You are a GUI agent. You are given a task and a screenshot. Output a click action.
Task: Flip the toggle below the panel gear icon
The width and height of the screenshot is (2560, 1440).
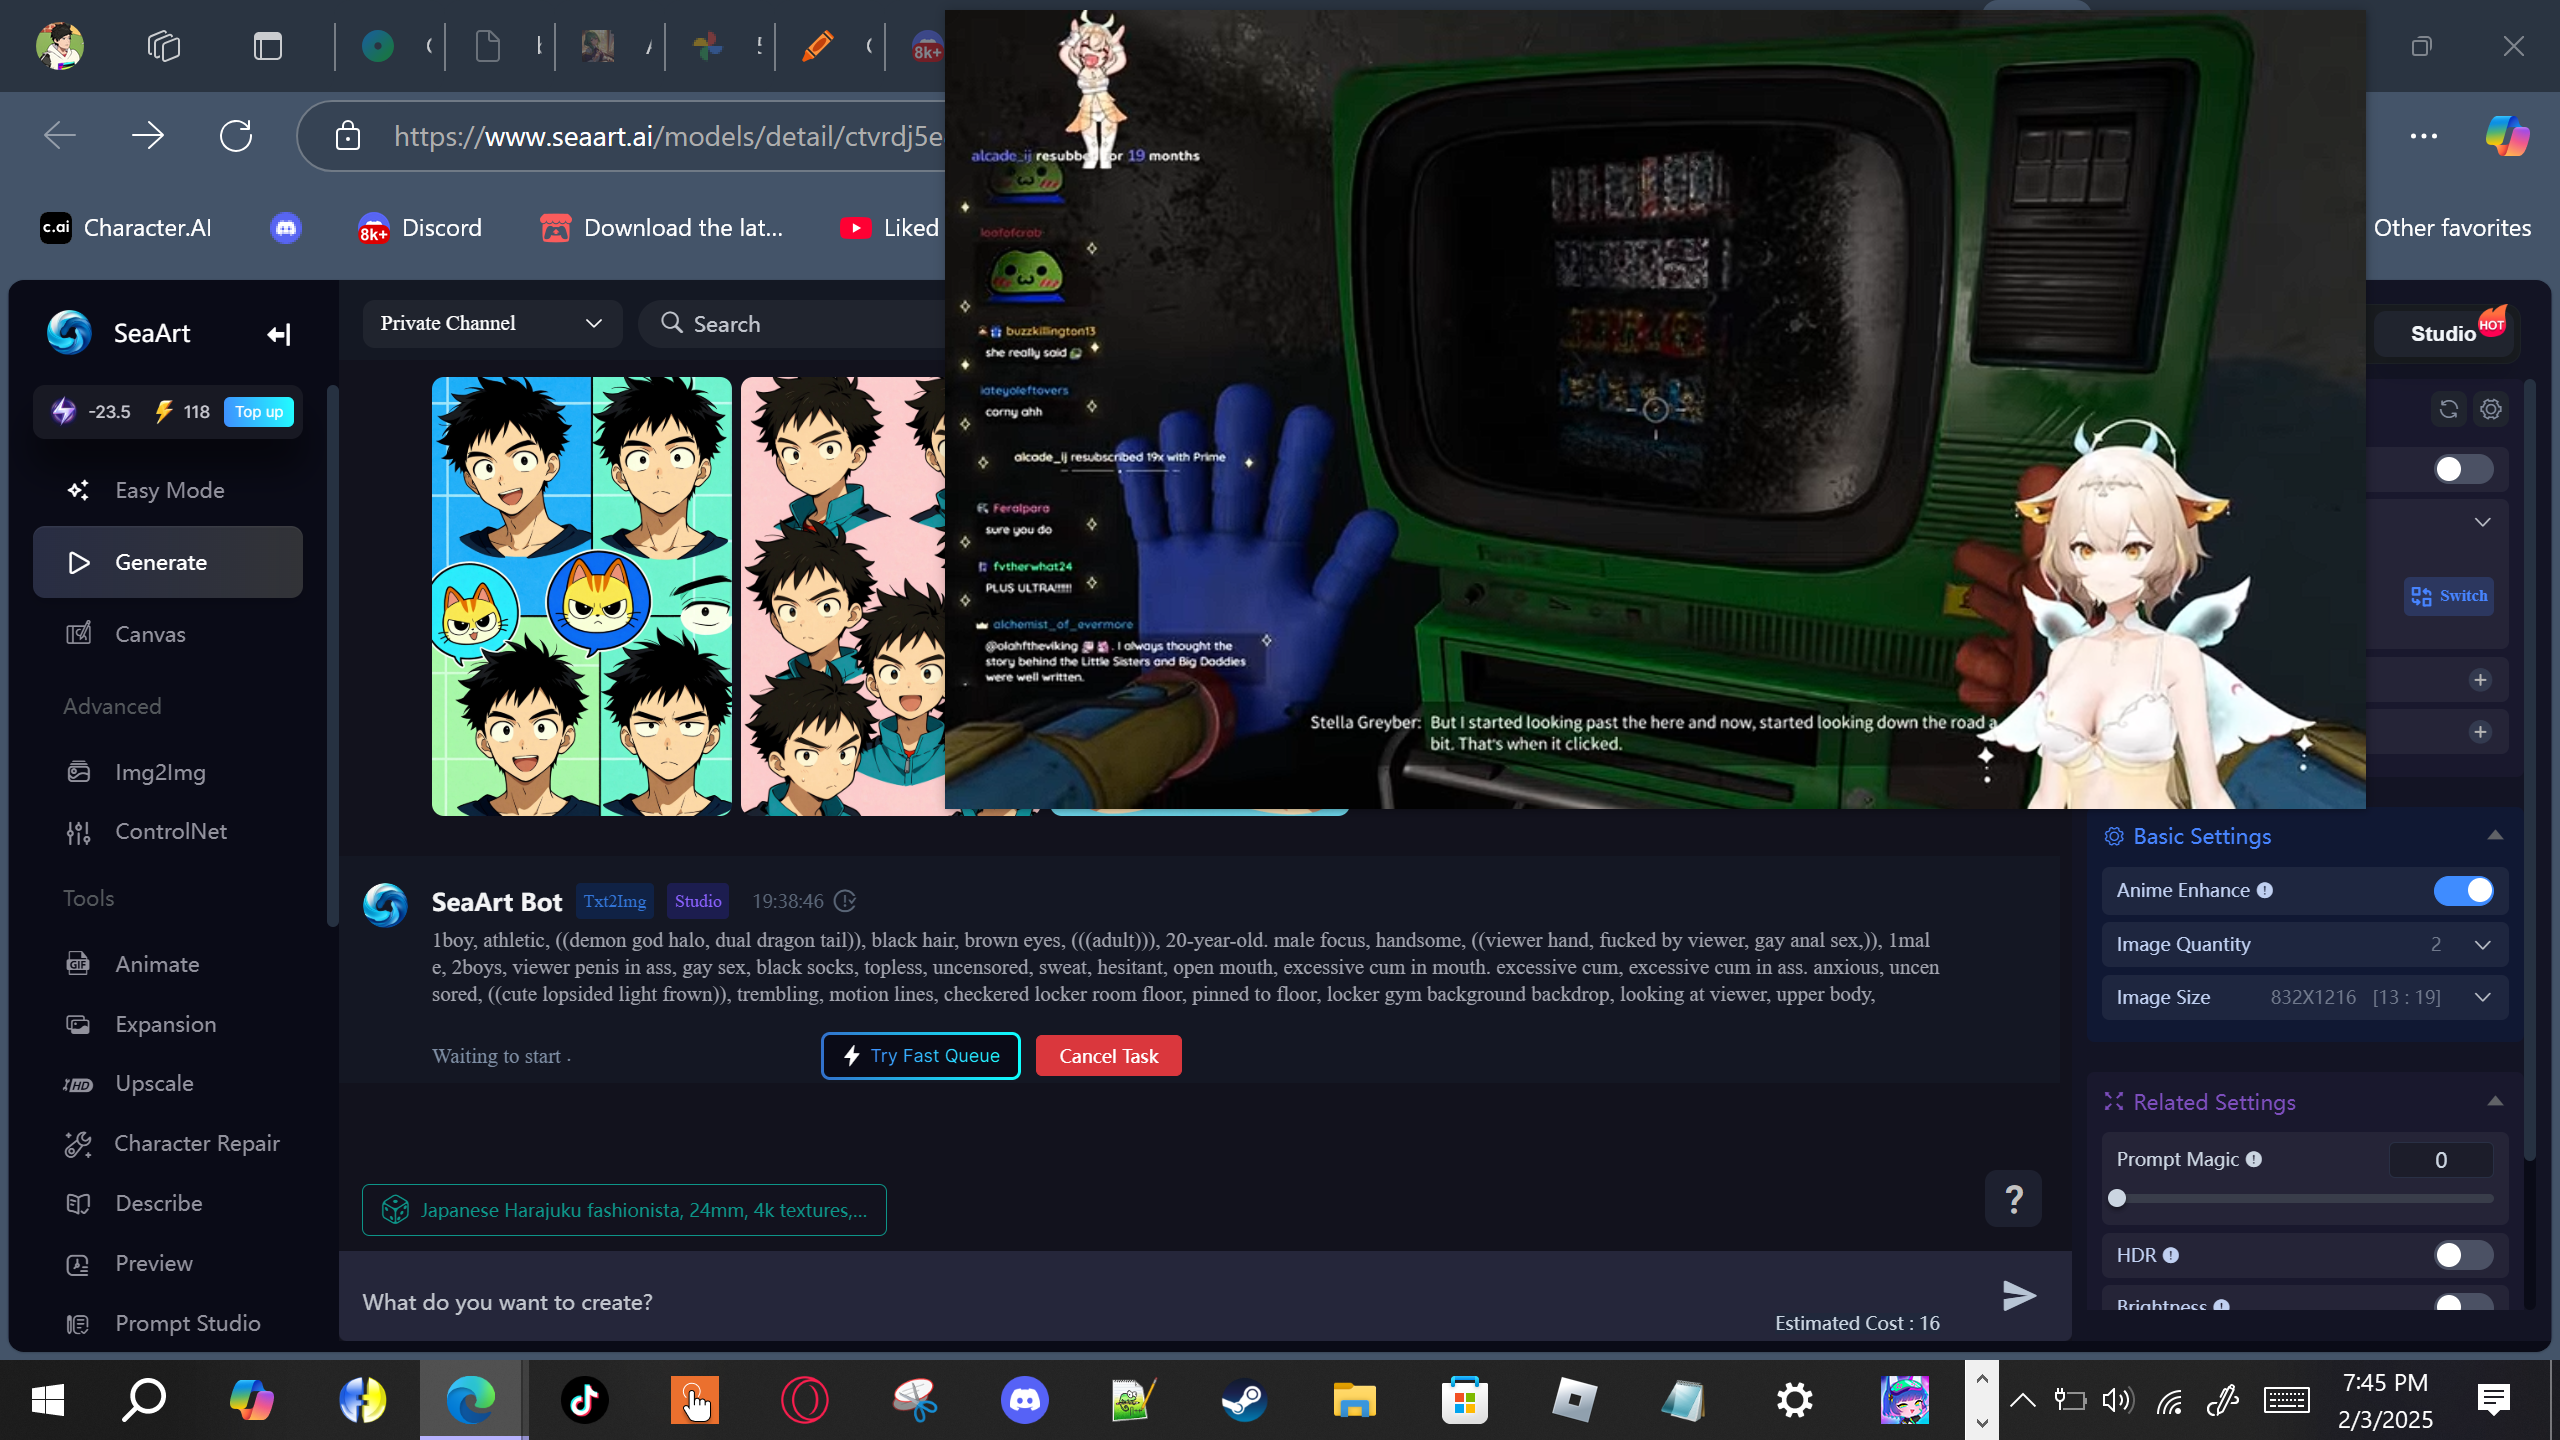(2463, 469)
